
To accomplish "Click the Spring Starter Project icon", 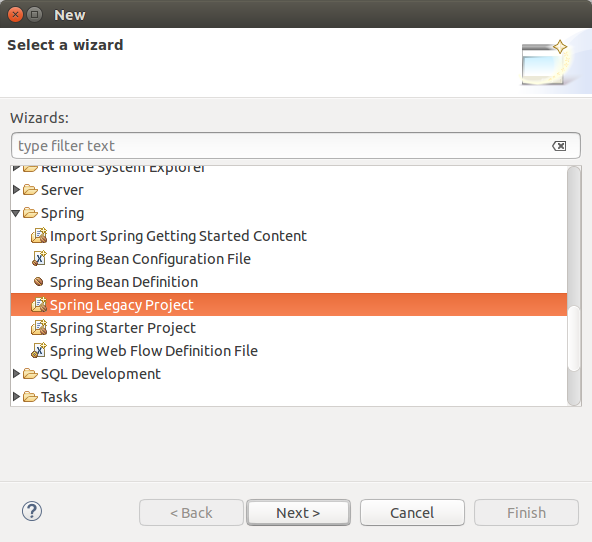I will pyautogui.click(x=39, y=328).
